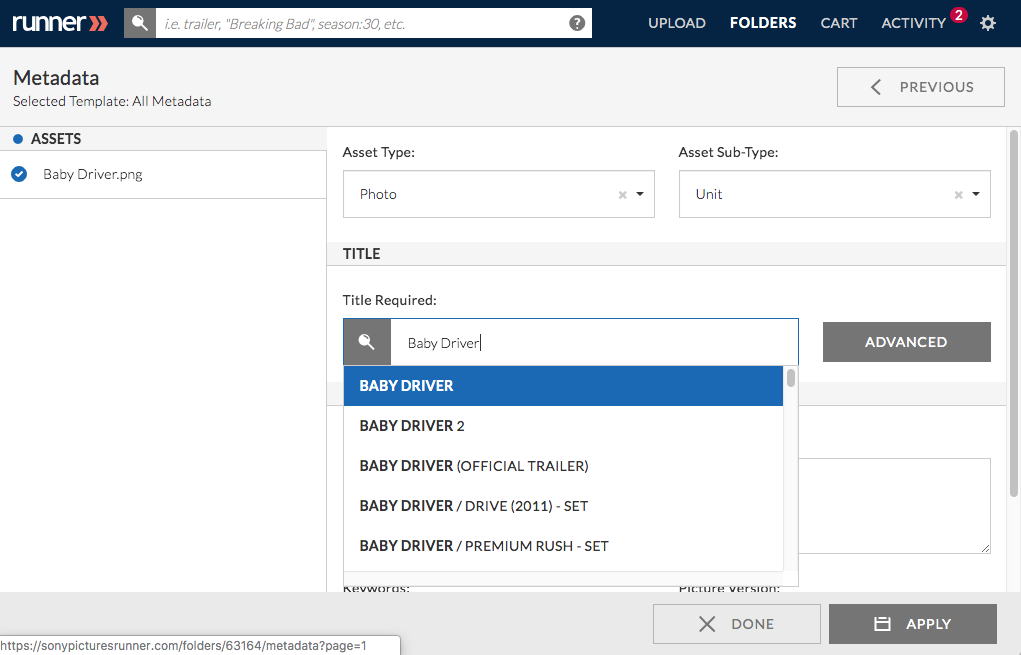The image size is (1021, 655).
Task: Focus the Title Required input field
Action: (594, 342)
